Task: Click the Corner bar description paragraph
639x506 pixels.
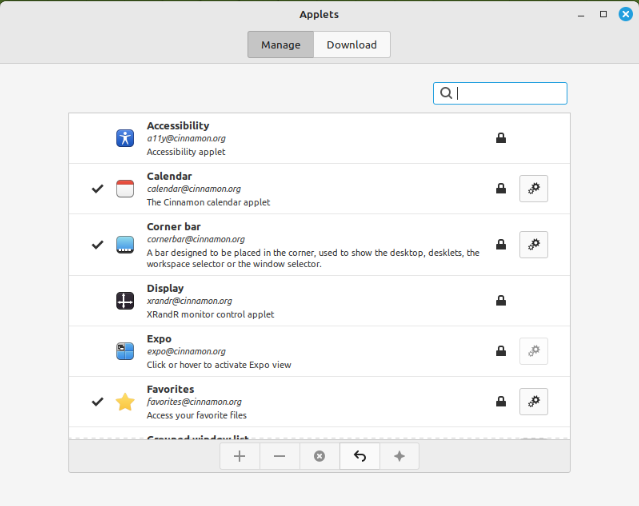Action: [313, 258]
